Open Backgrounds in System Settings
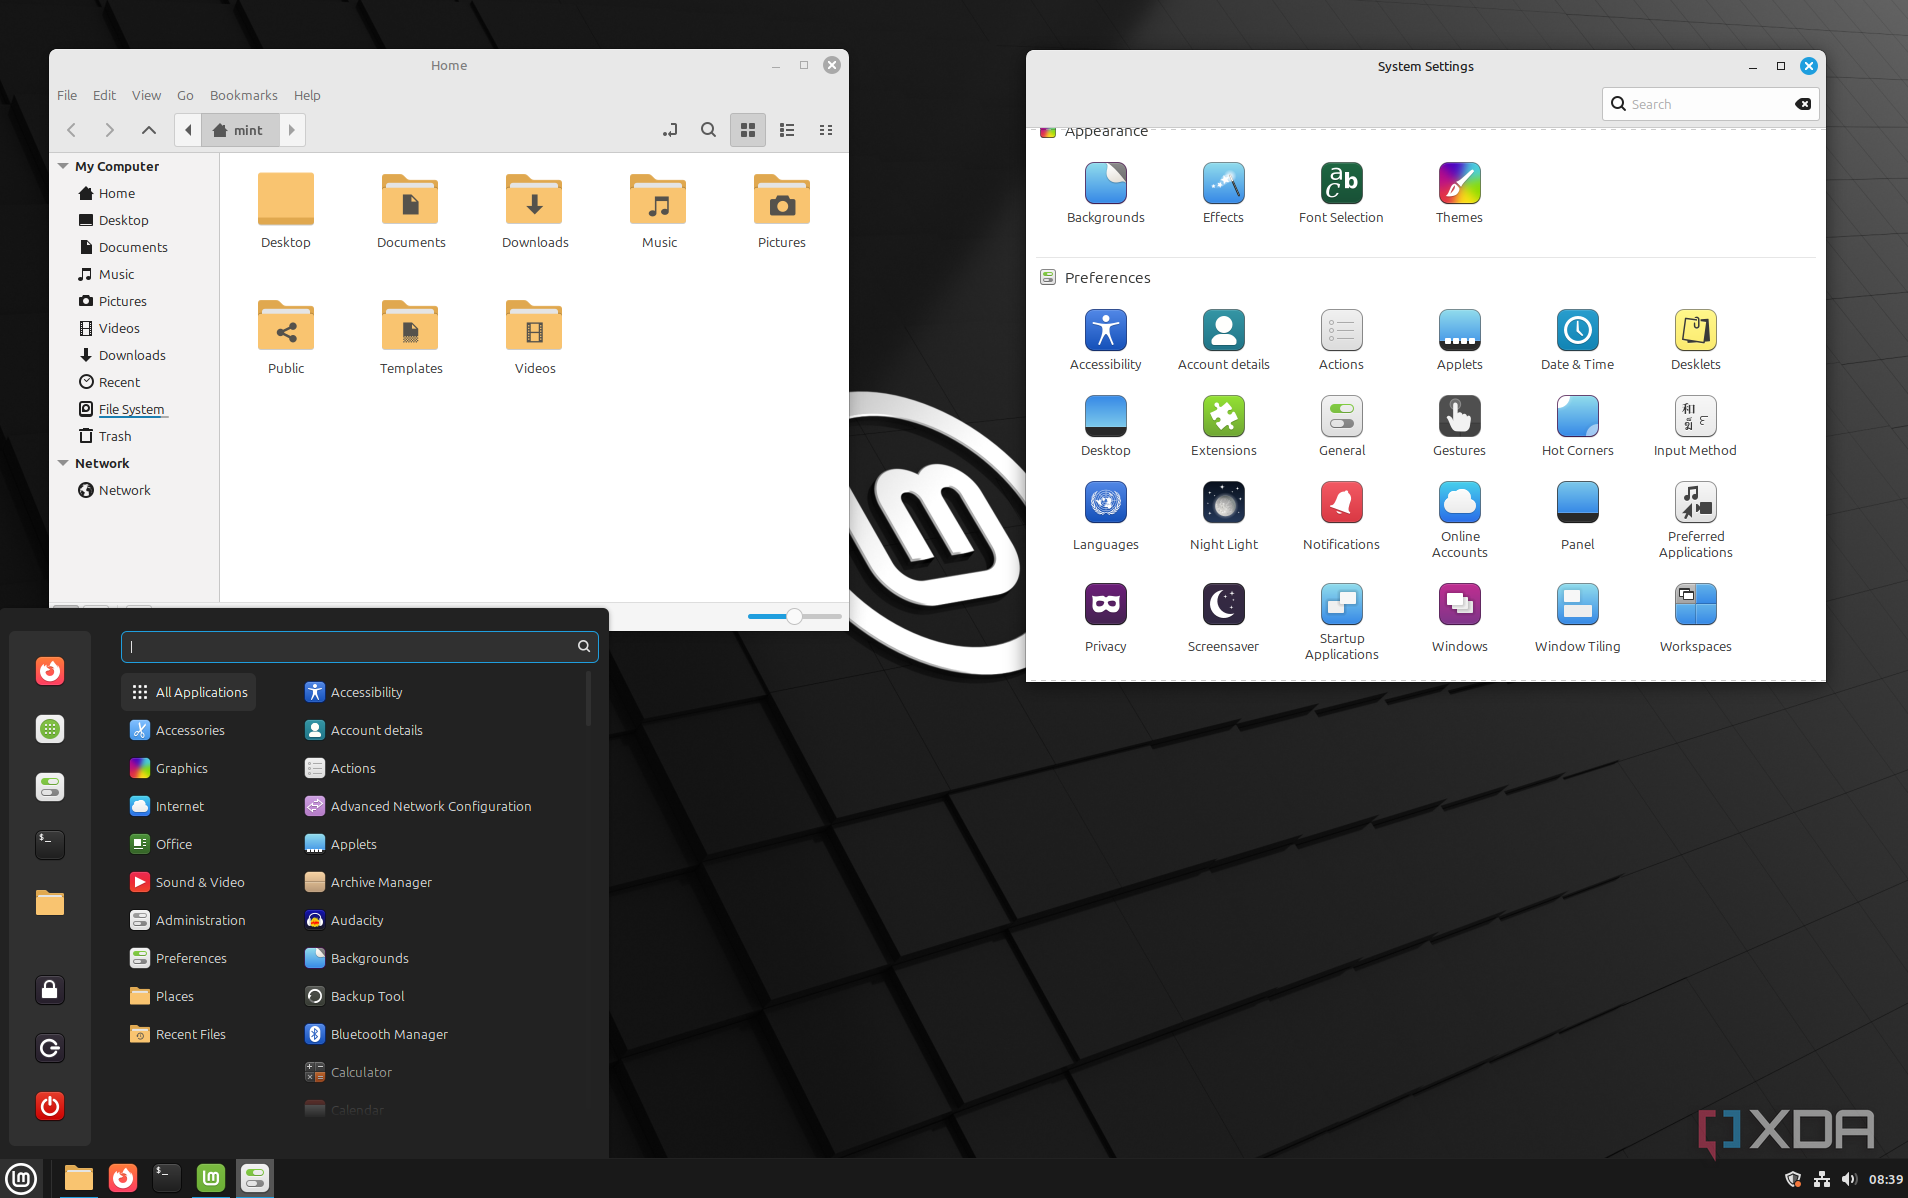The height and width of the screenshot is (1198, 1908). pyautogui.click(x=1105, y=193)
